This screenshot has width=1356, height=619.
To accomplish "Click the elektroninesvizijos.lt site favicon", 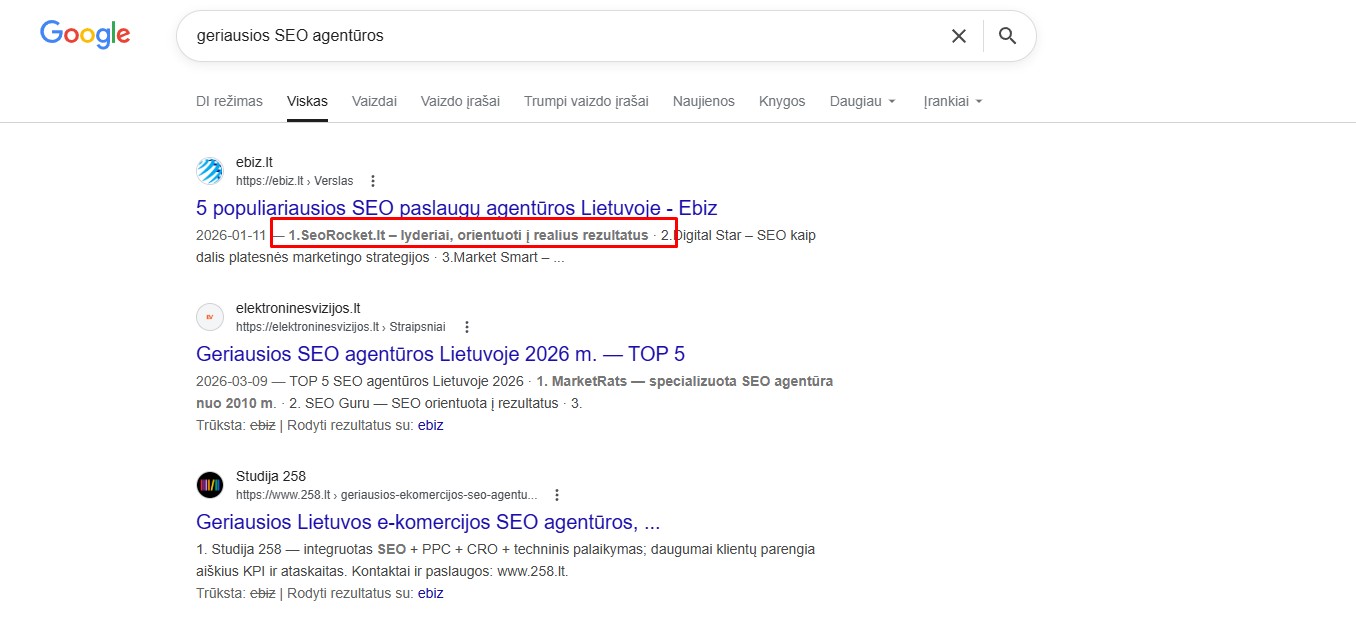I will pyautogui.click(x=209, y=316).
